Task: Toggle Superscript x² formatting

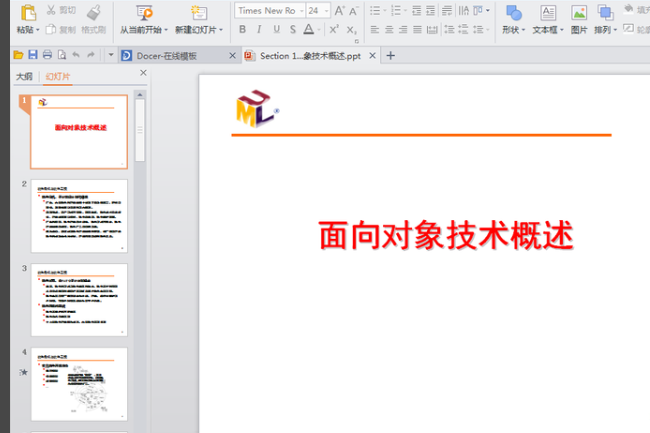Action: 334,29
